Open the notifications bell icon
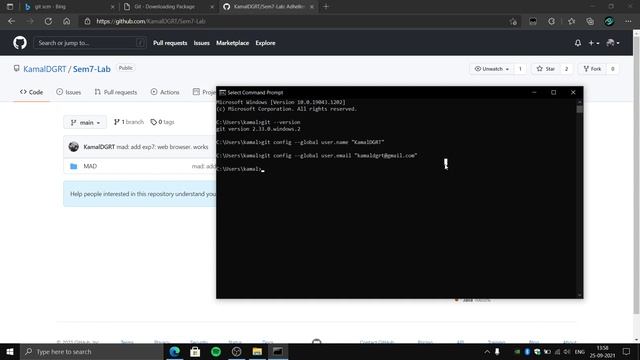This screenshot has height=360, width=640. tap(578, 43)
